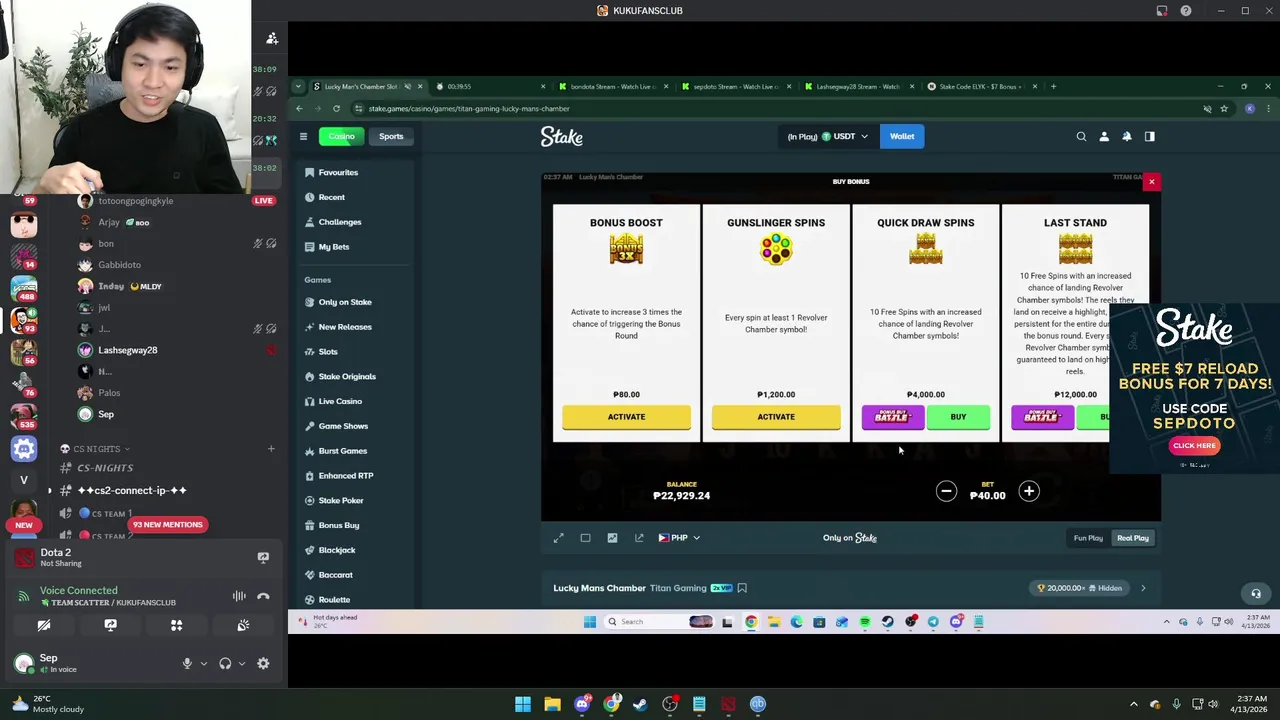The width and height of the screenshot is (1280, 720).
Task: Switch to the bondota Stream browser tab
Action: click(609, 86)
